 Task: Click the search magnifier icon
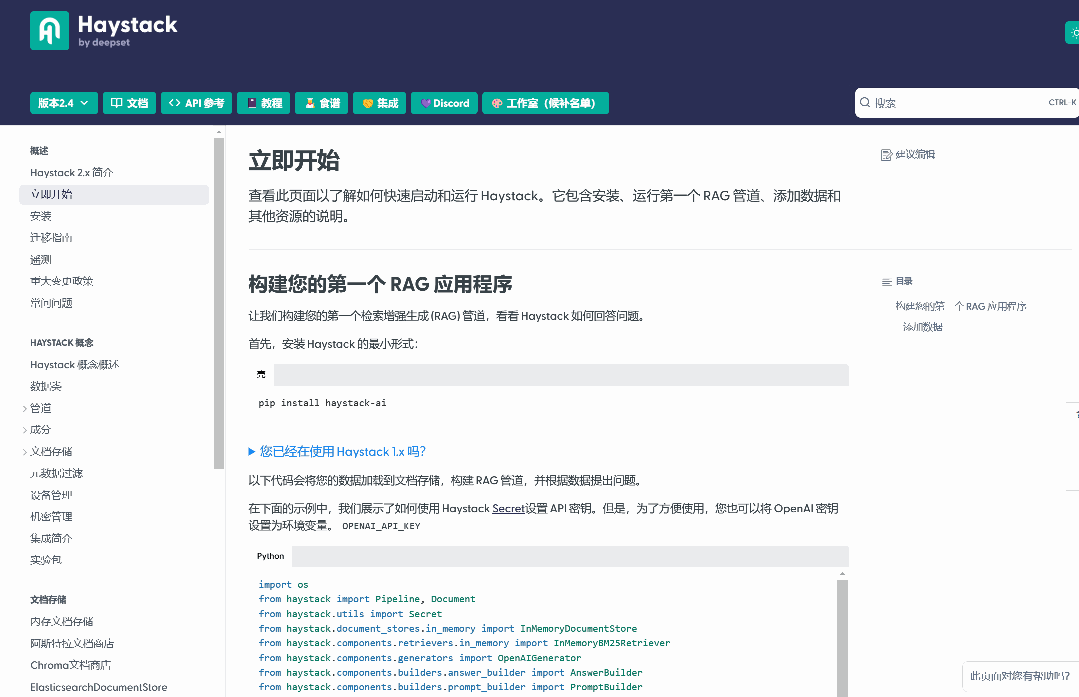click(x=865, y=103)
